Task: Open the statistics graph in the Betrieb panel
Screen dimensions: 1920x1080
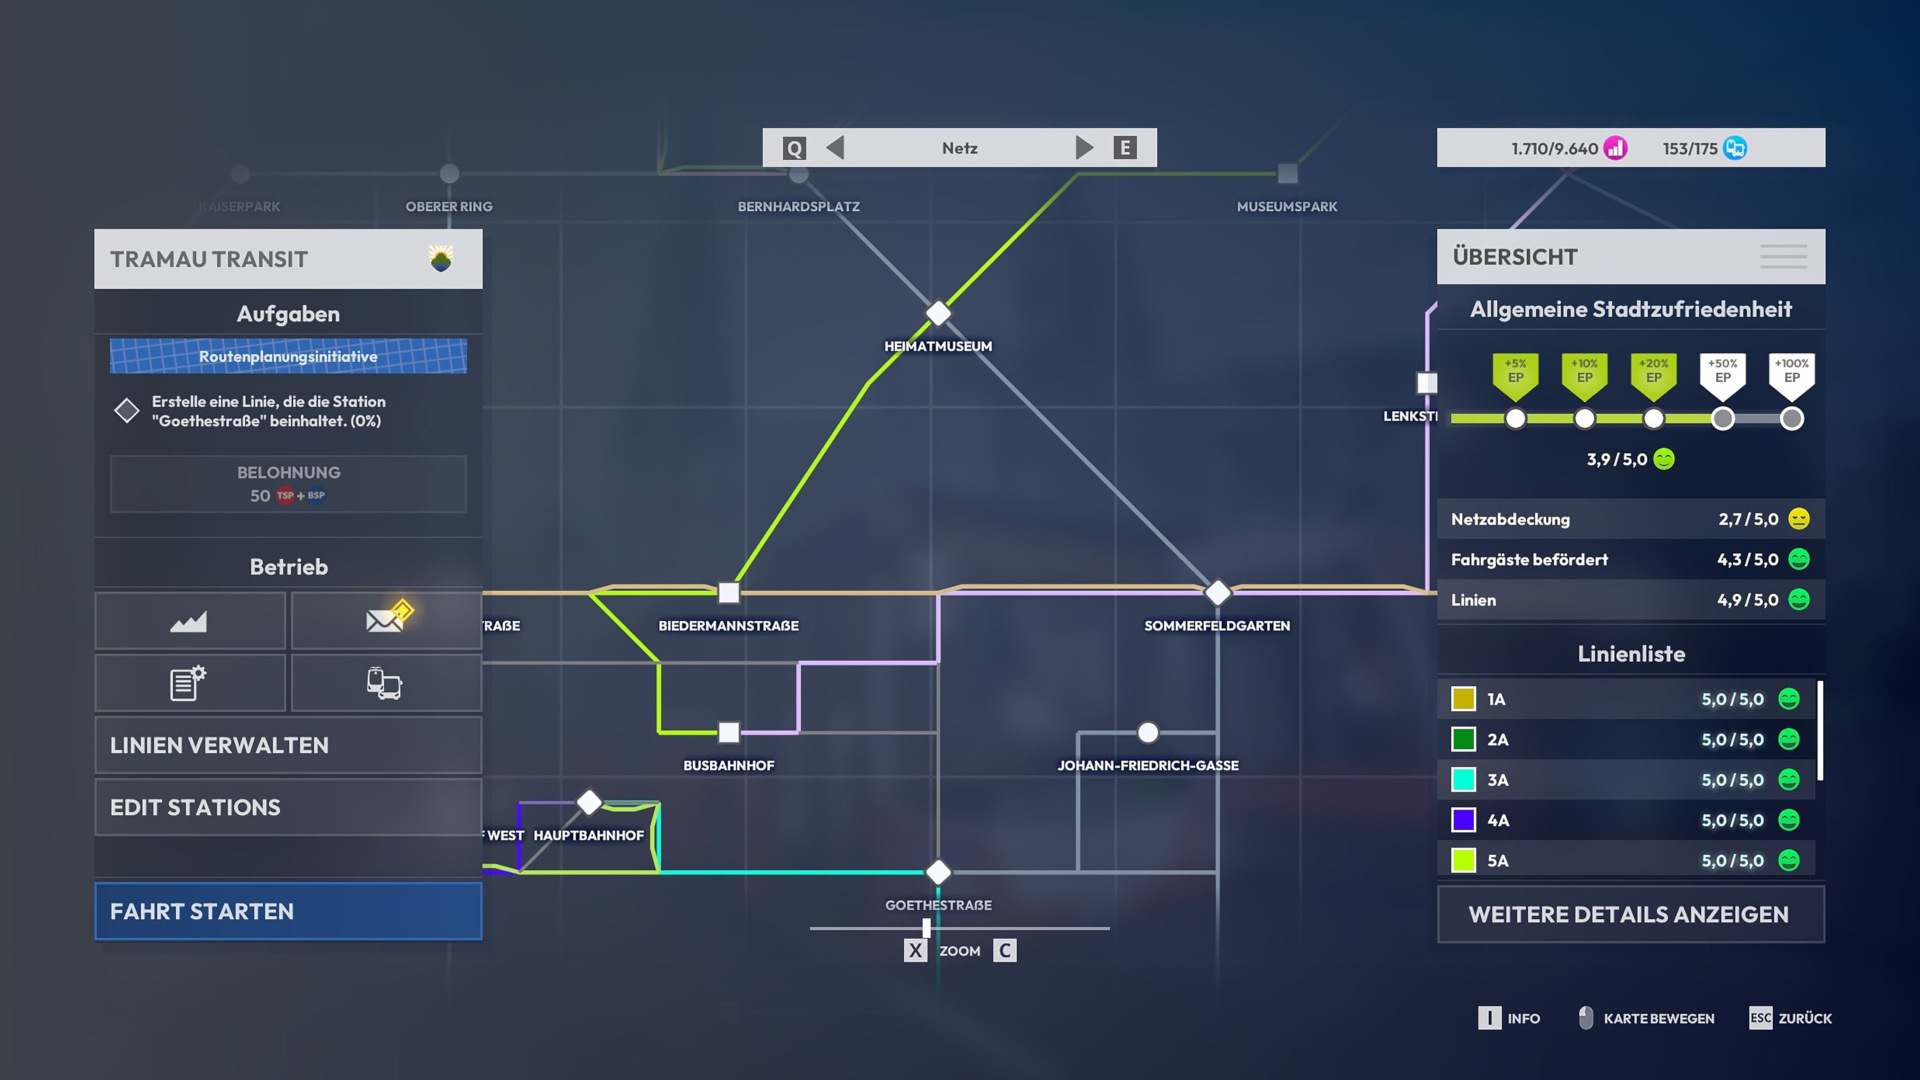Action: (189, 621)
